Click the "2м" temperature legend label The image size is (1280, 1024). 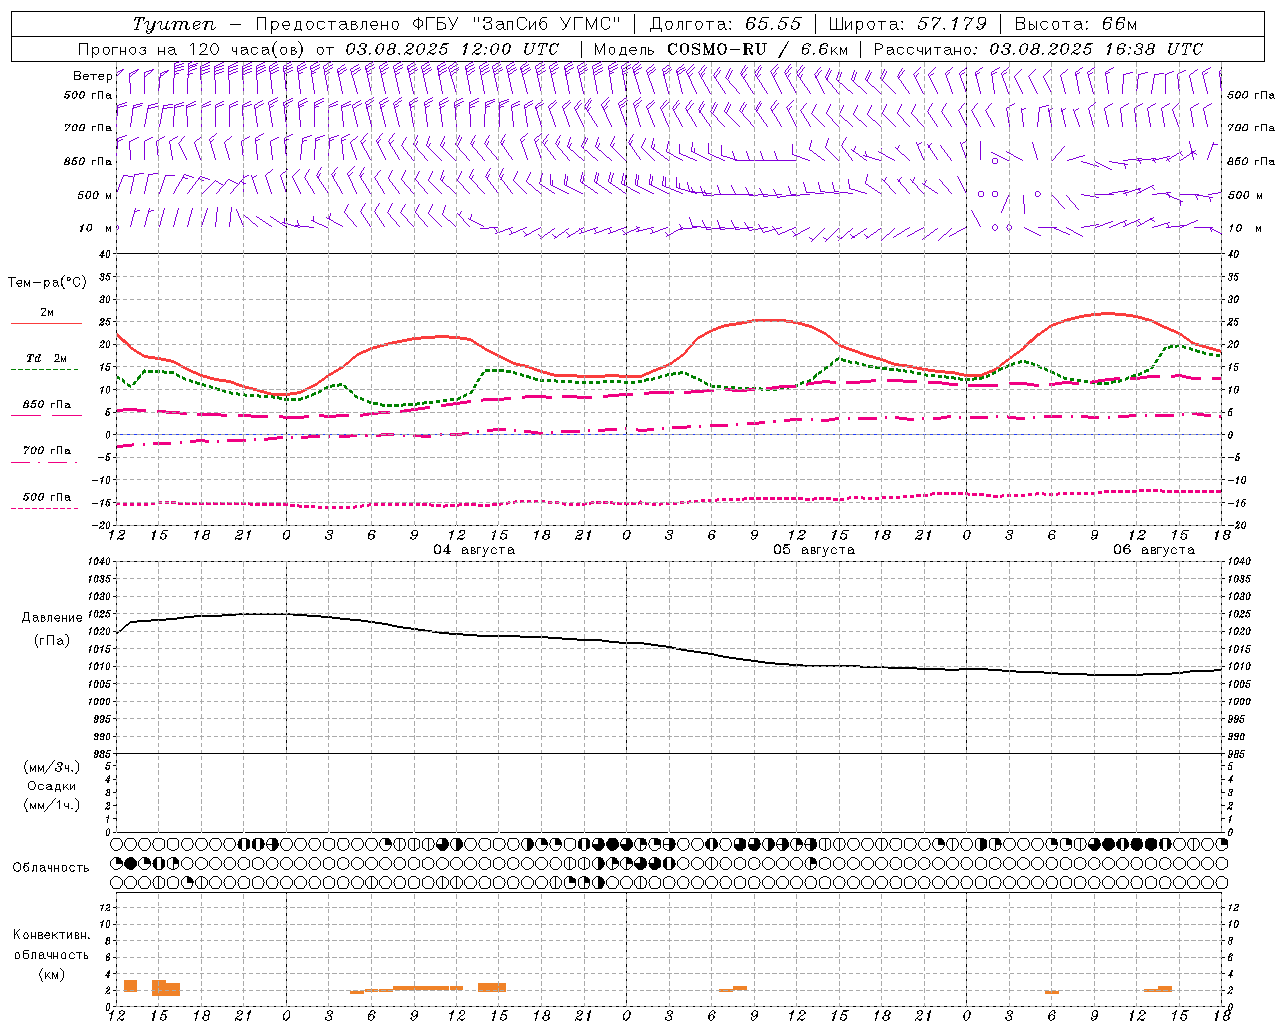pyautogui.click(x=47, y=312)
